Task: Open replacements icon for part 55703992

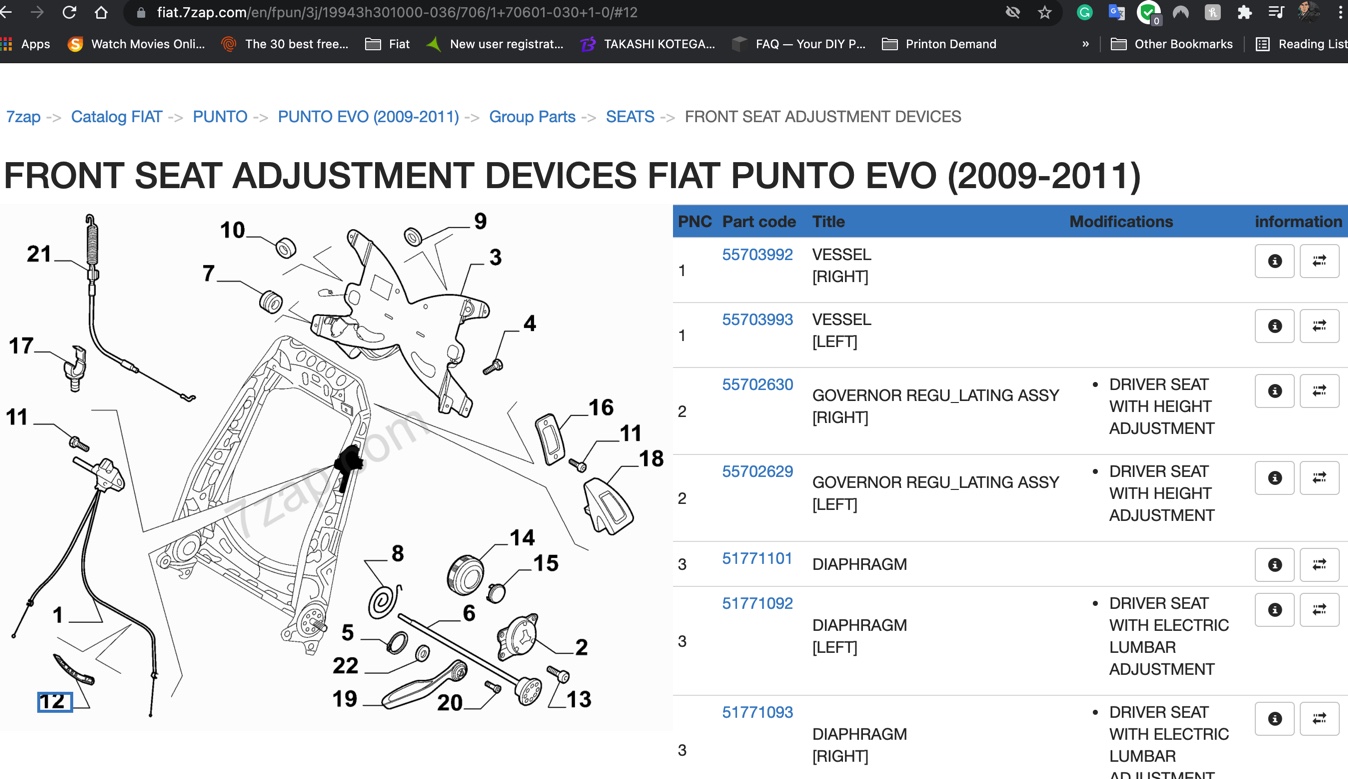Action: click(1319, 261)
